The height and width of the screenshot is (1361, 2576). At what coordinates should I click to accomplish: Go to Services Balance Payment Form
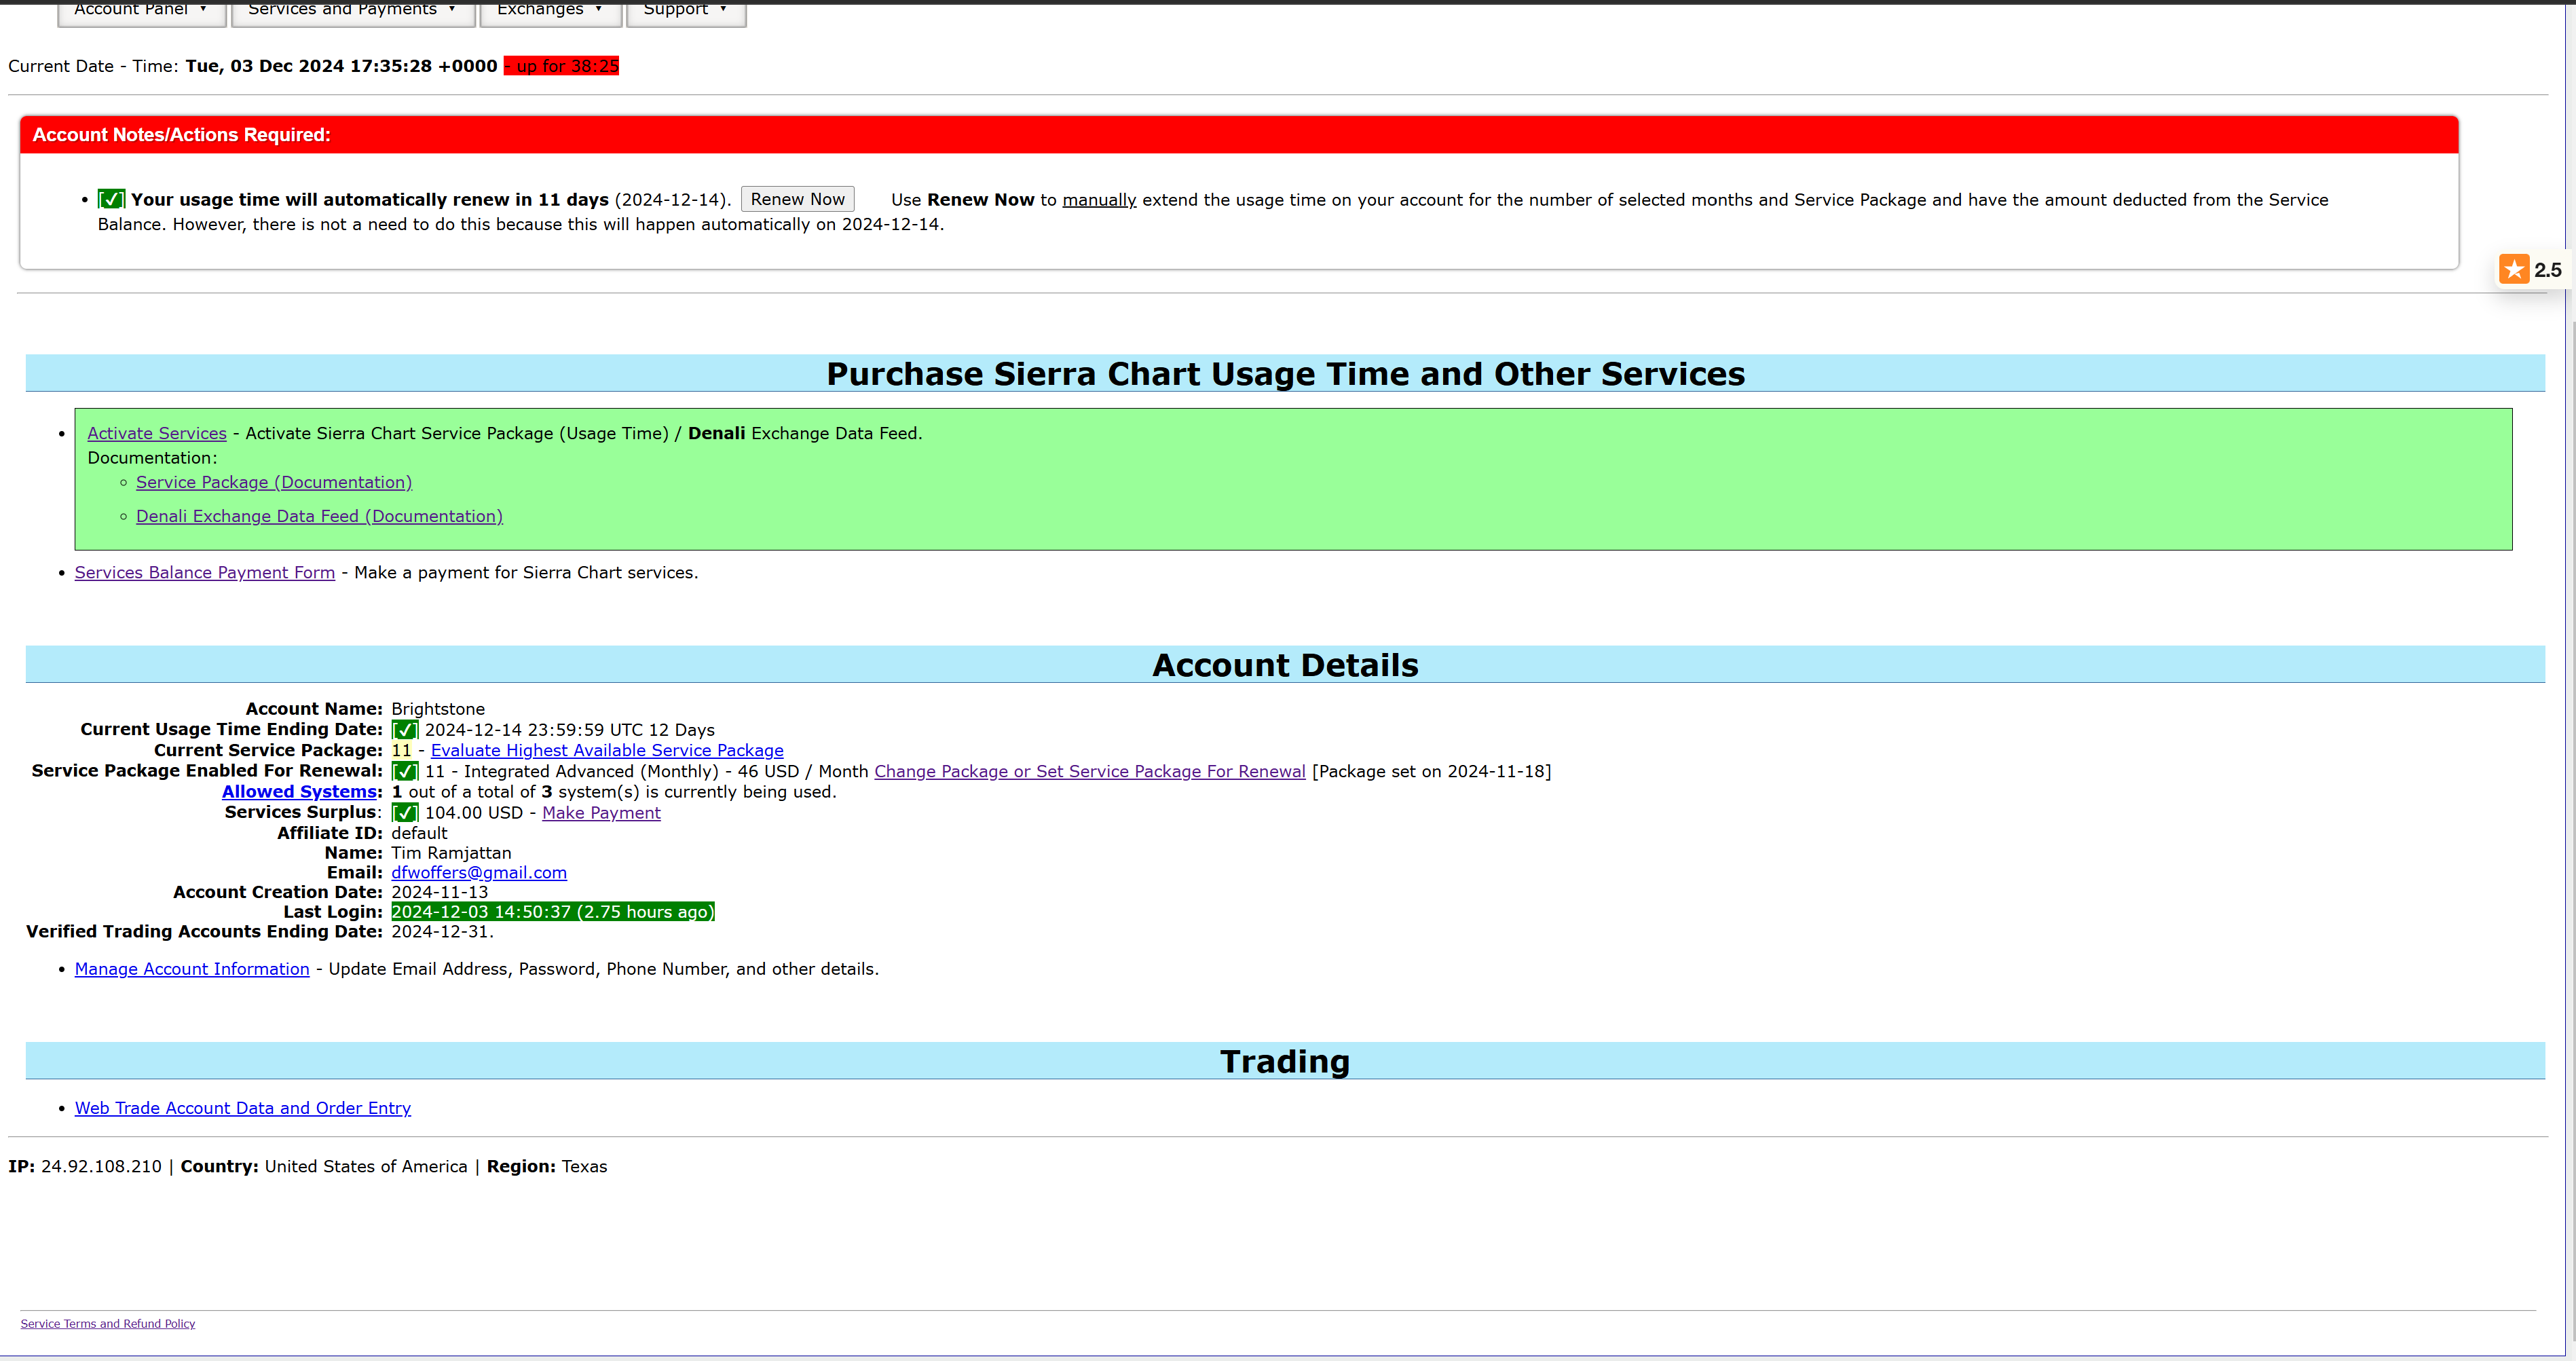(x=205, y=572)
